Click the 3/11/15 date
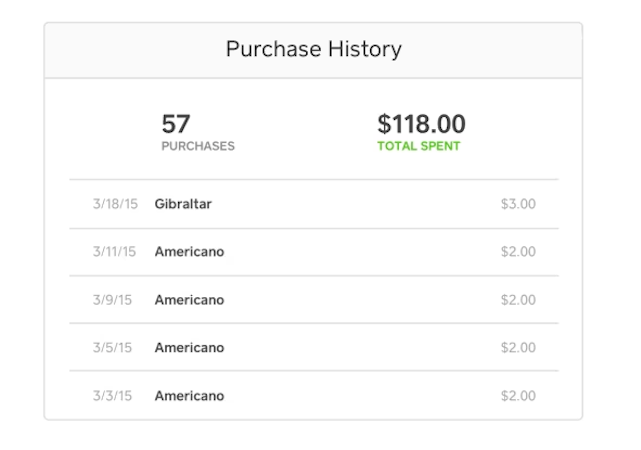Viewport: 641px width, 450px height. (114, 252)
